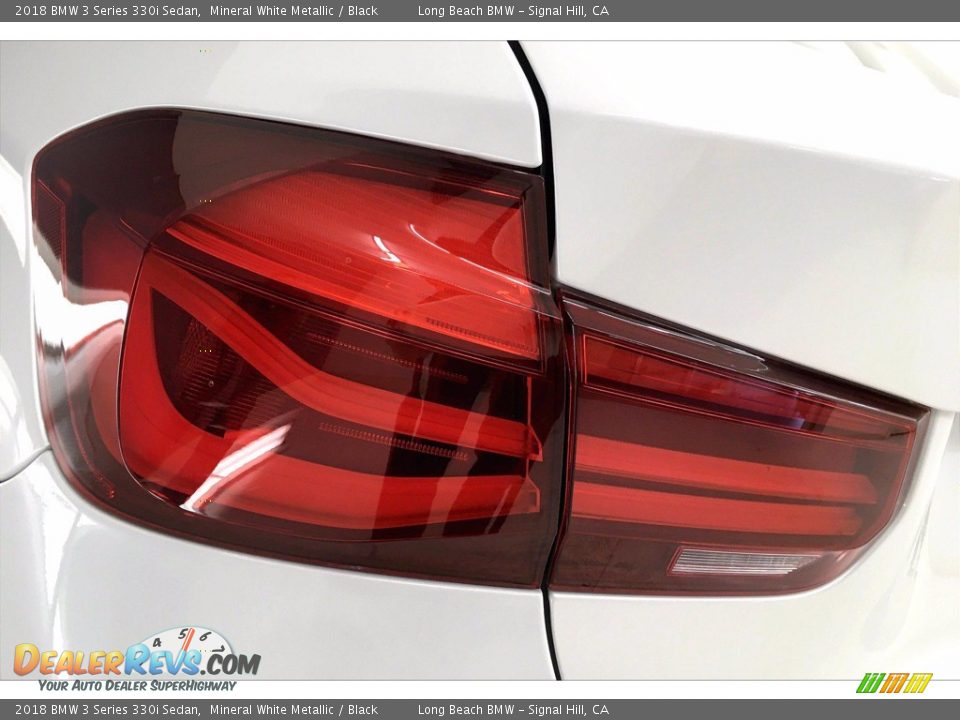The width and height of the screenshot is (960, 720).
Task: Click the DealerRevs.com logo watermark
Action: tap(136, 660)
